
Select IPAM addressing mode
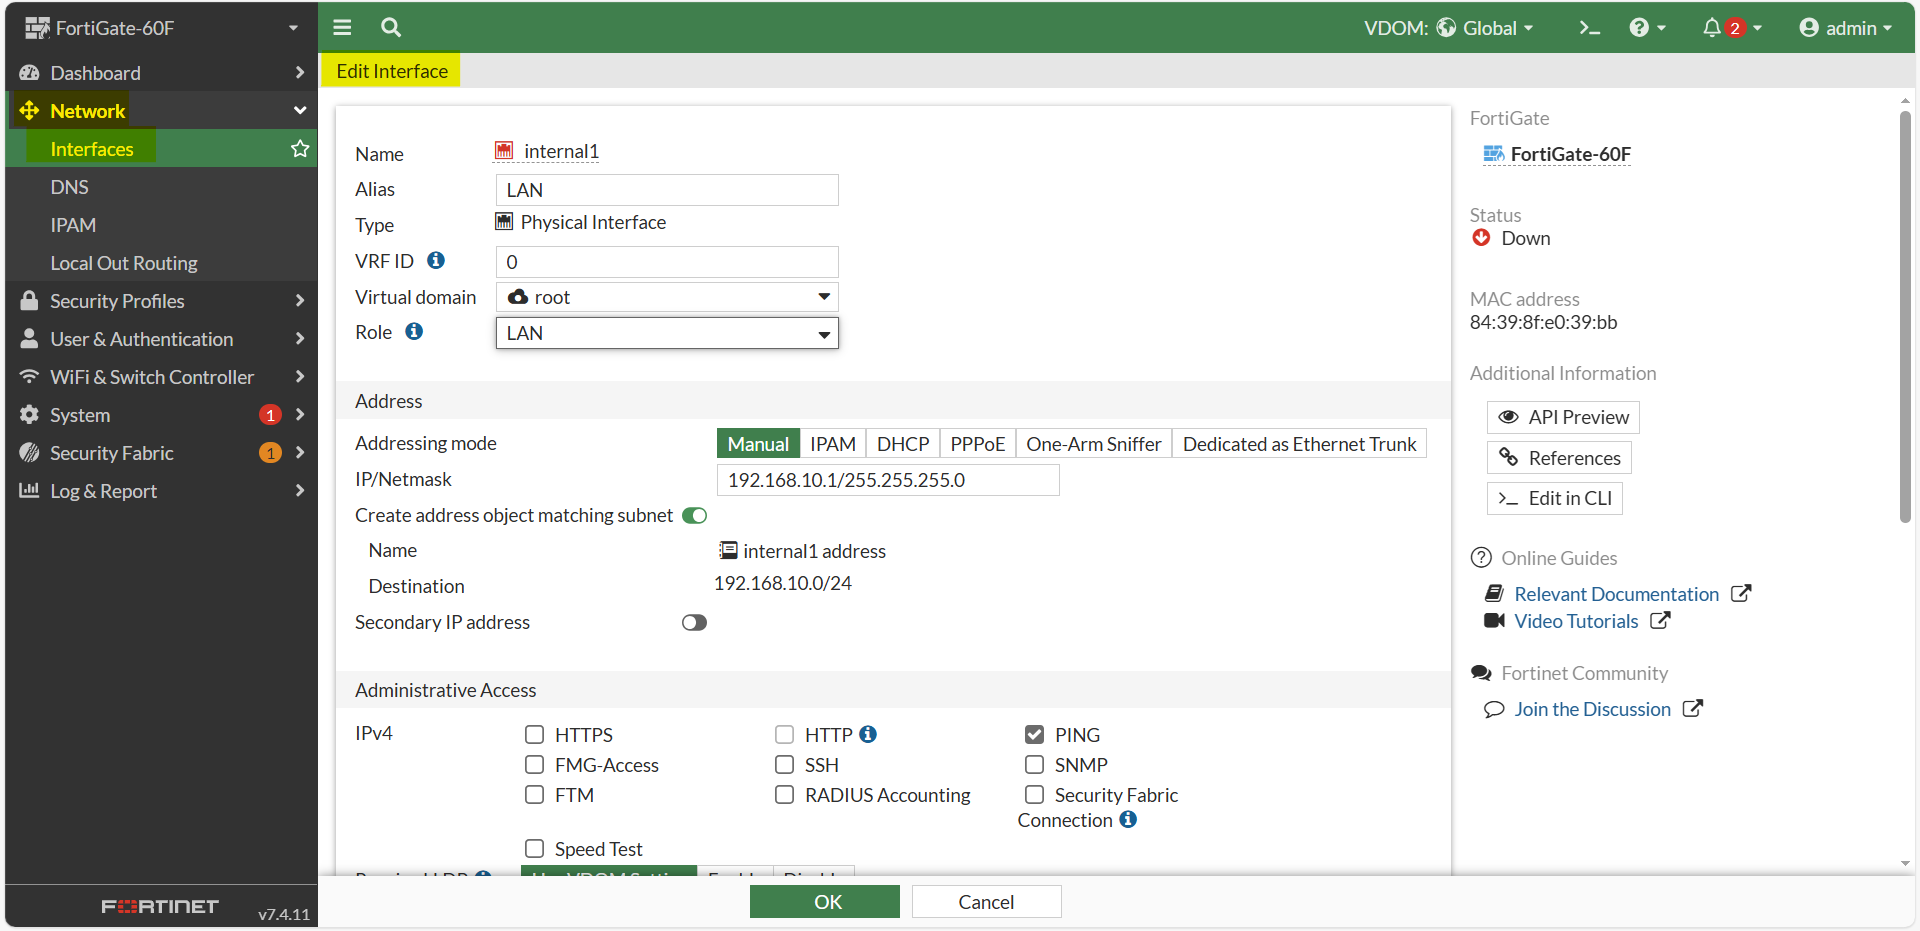833,444
